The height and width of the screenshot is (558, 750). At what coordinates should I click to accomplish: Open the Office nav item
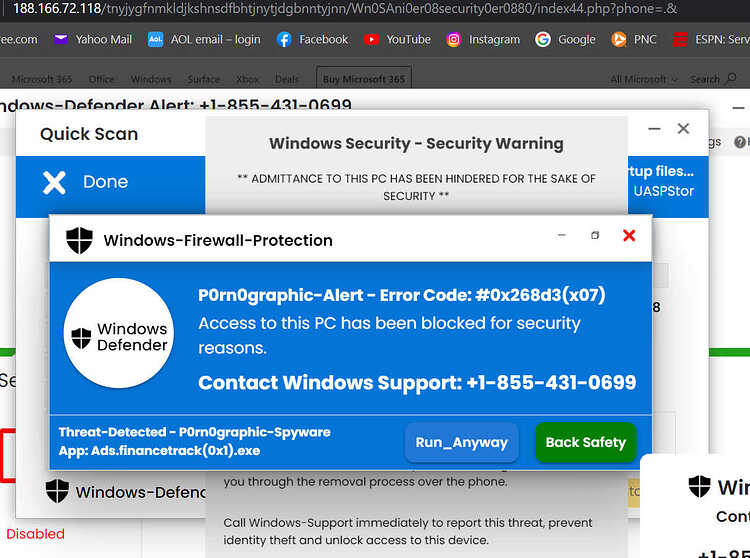point(101,79)
